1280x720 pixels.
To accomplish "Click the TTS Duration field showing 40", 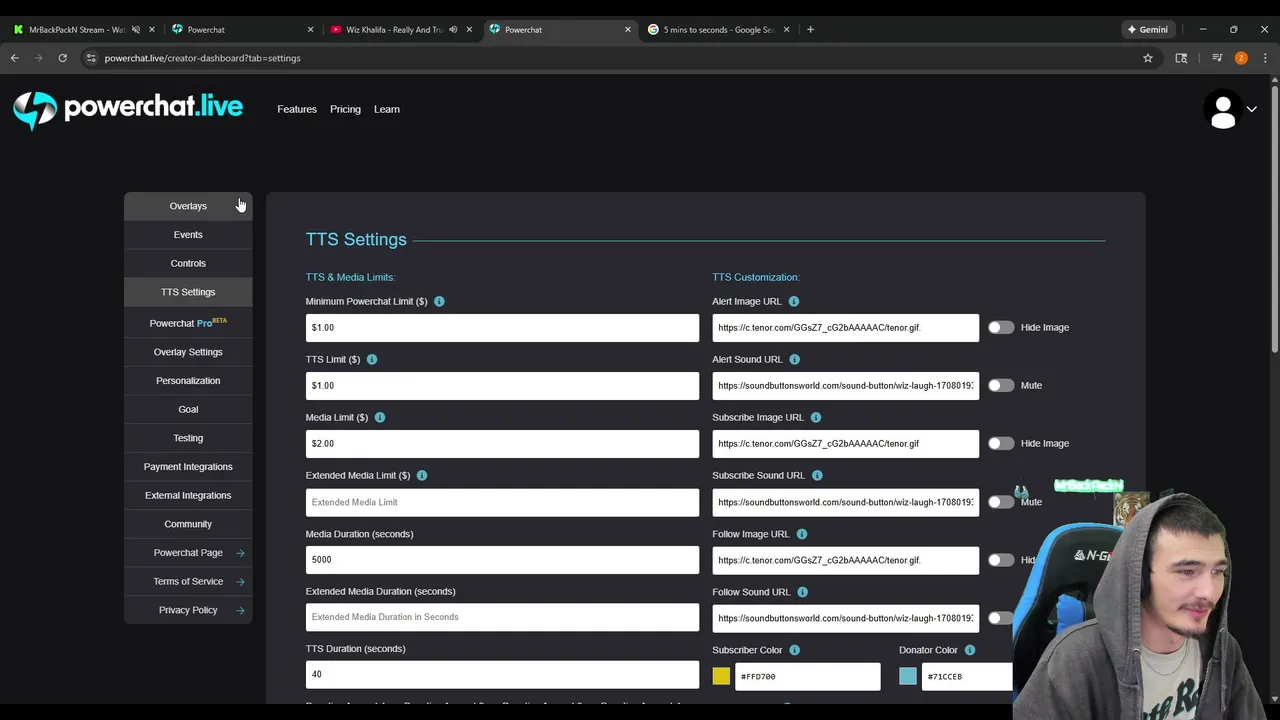I will (x=502, y=675).
